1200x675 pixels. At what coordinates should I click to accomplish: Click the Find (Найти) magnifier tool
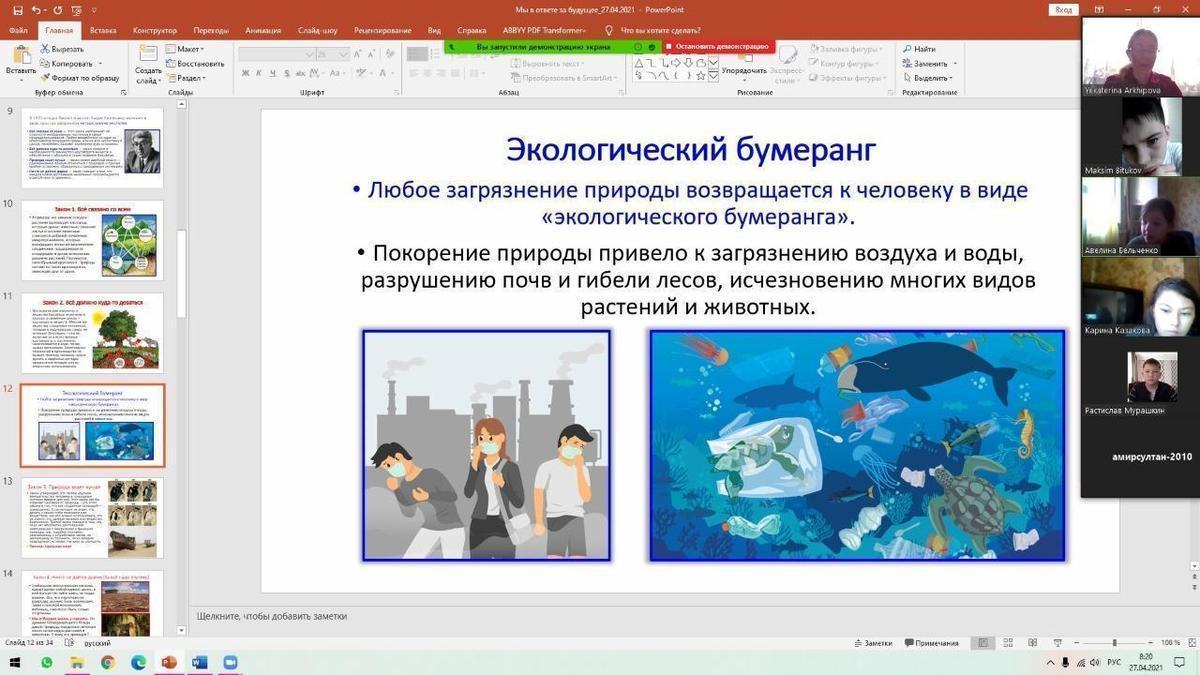(919, 49)
